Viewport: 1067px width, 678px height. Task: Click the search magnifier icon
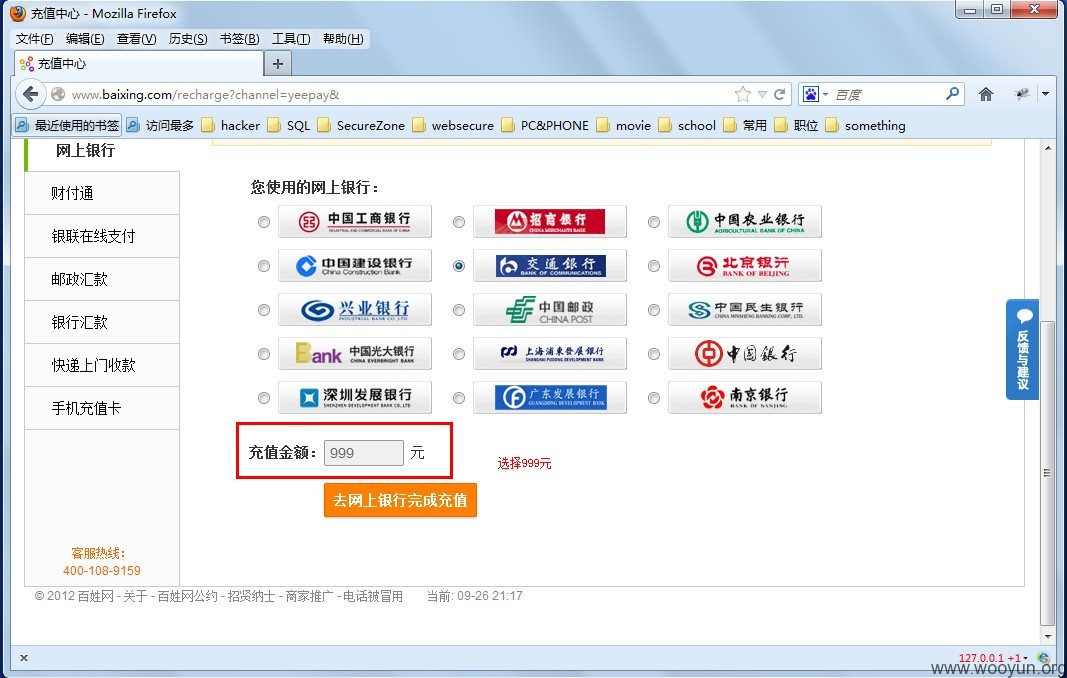953,93
